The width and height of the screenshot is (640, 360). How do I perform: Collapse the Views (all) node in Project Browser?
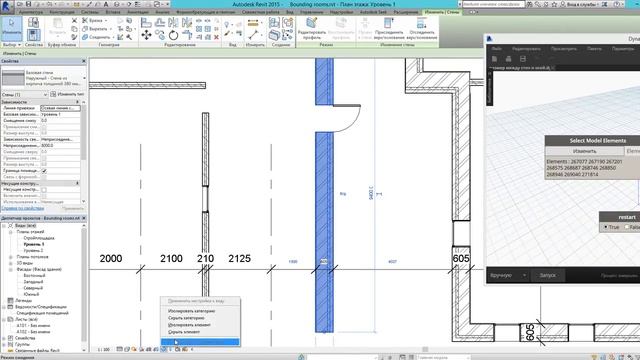point(4,226)
